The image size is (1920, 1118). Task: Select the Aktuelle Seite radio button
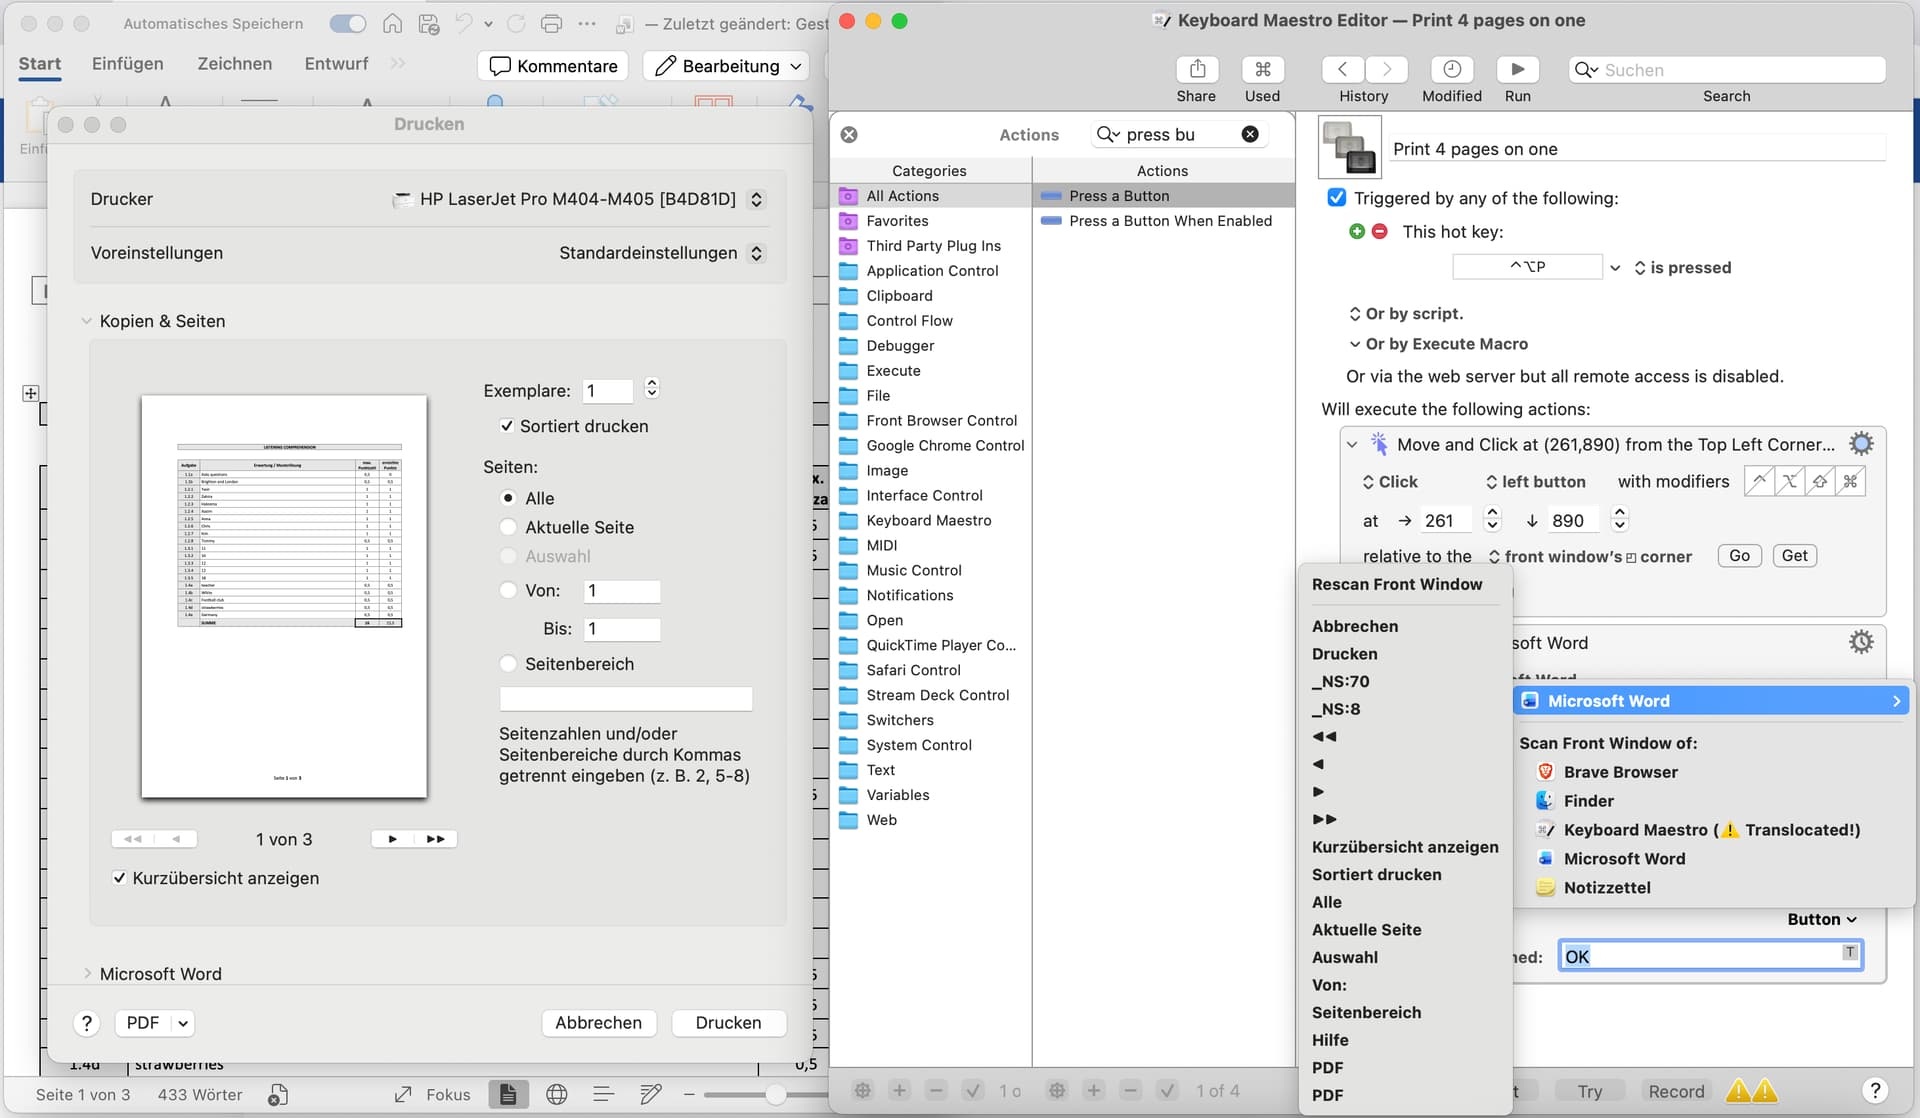coord(508,527)
